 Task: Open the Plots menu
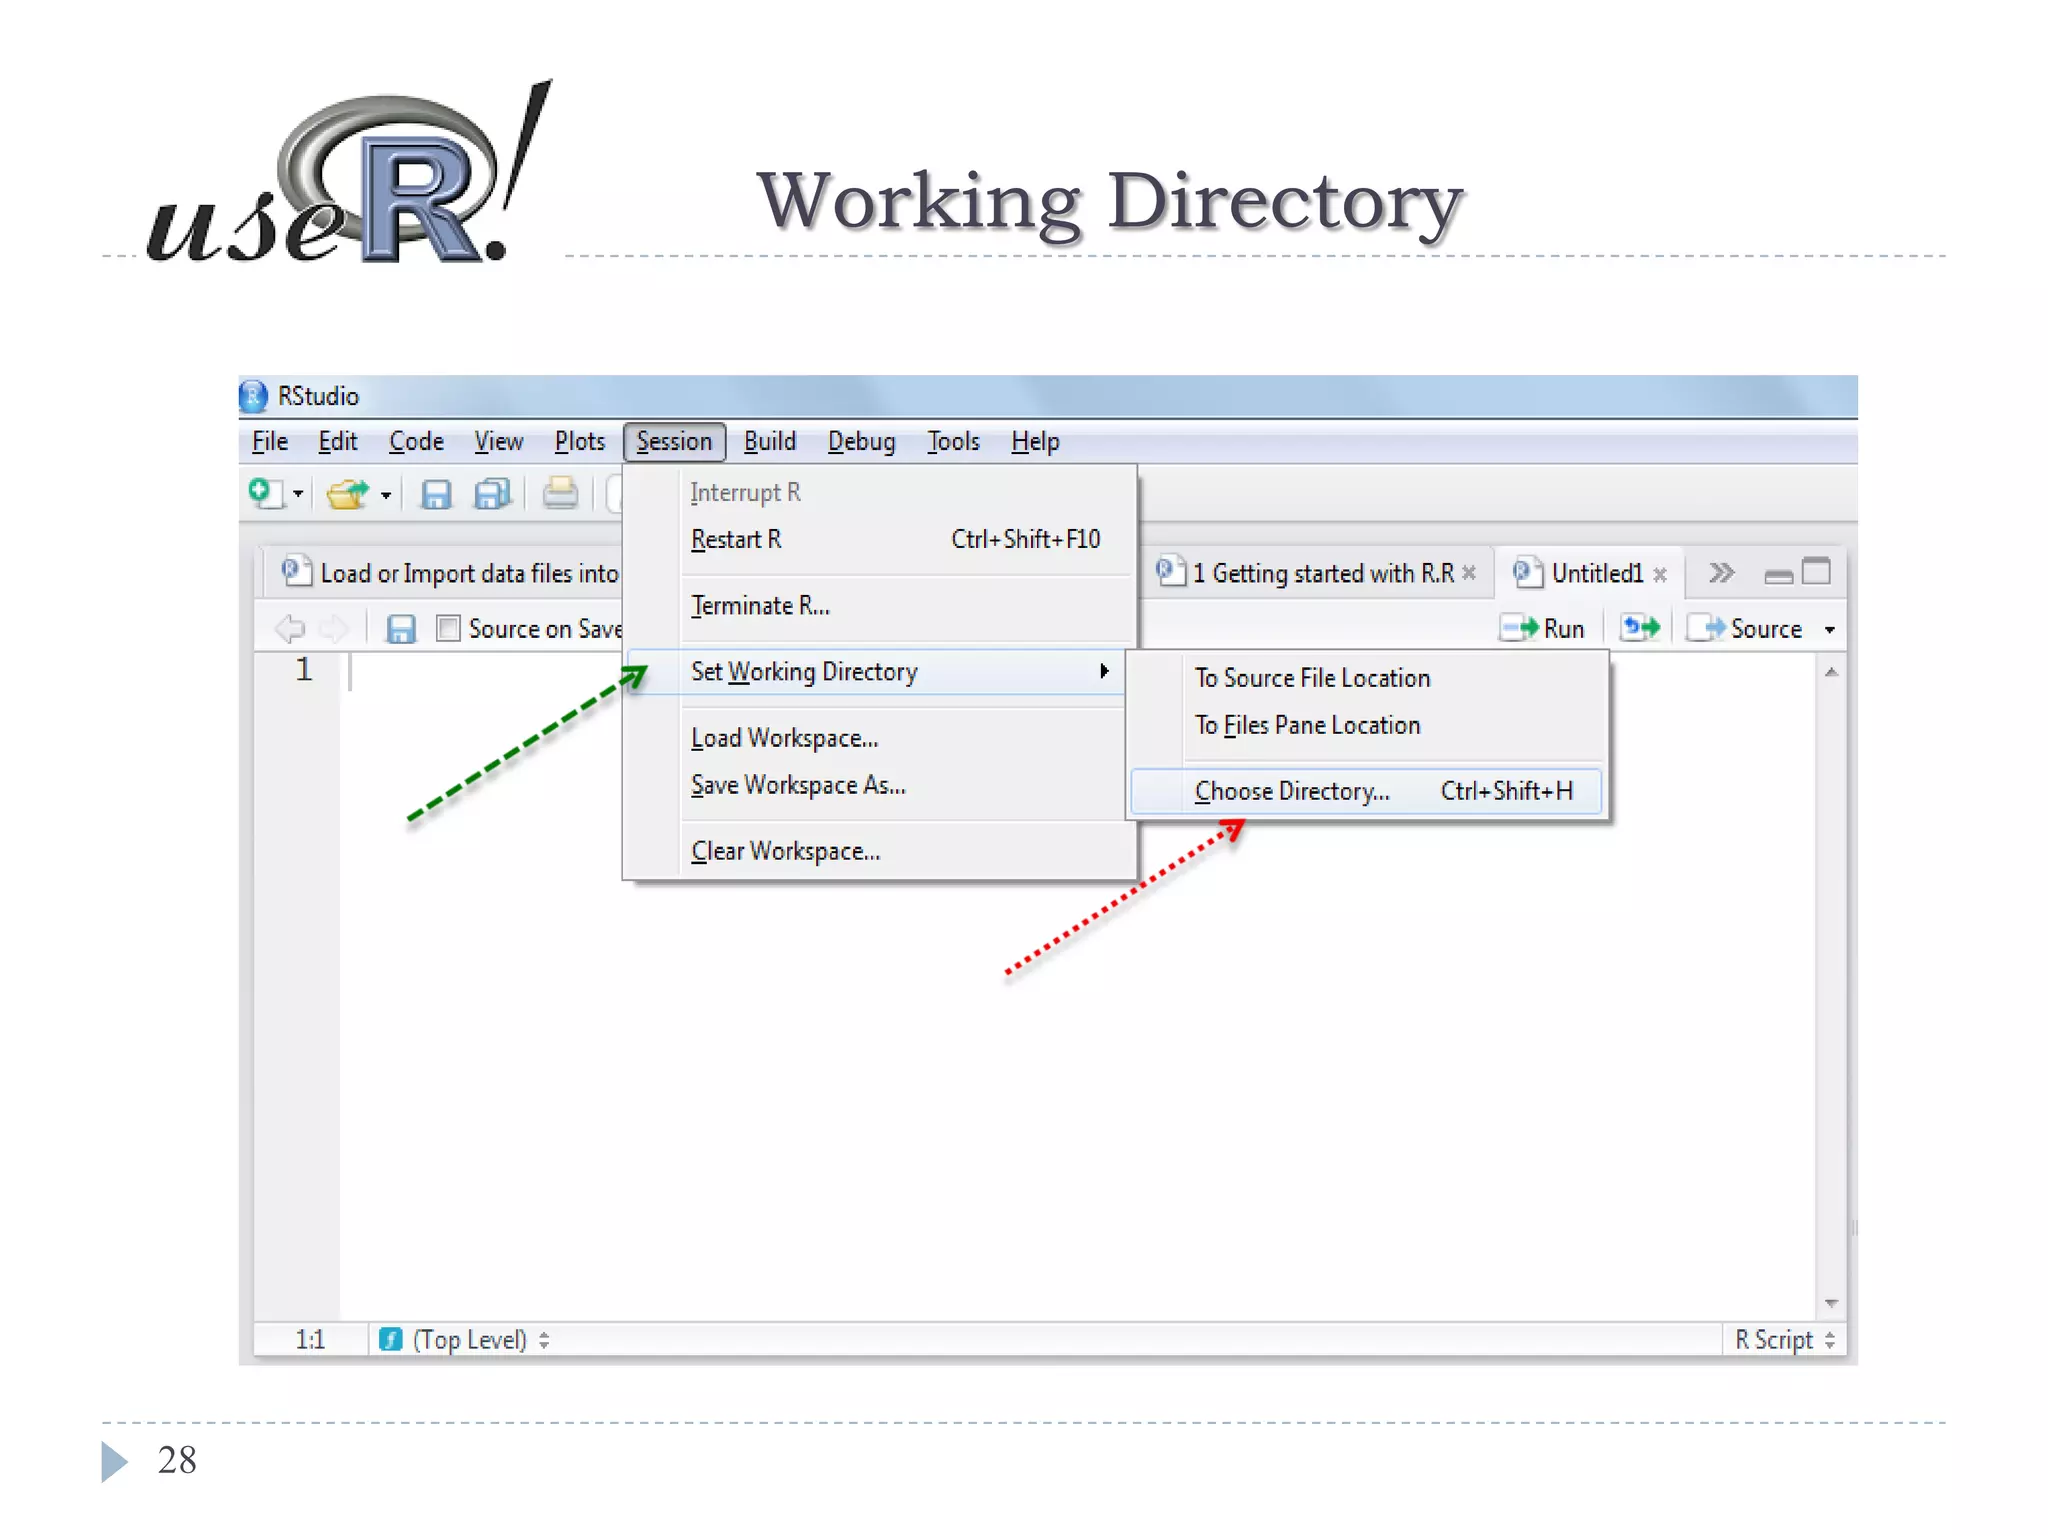click(x=580, y=441)
